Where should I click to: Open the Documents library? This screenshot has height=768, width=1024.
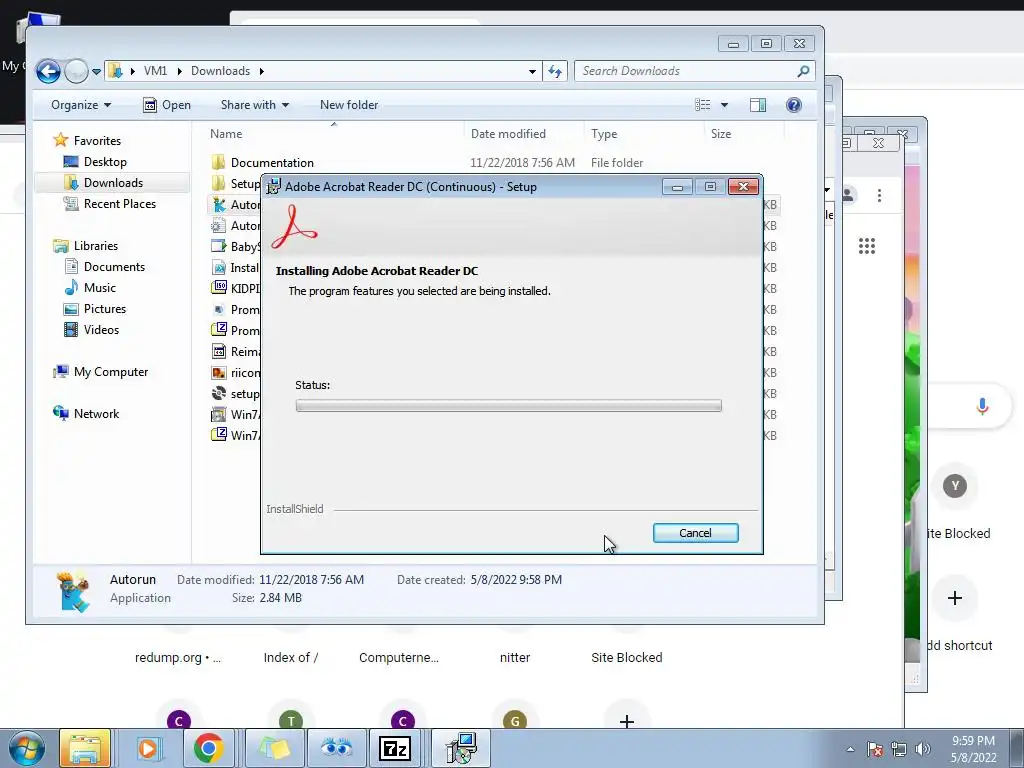[x=114, y=266]
